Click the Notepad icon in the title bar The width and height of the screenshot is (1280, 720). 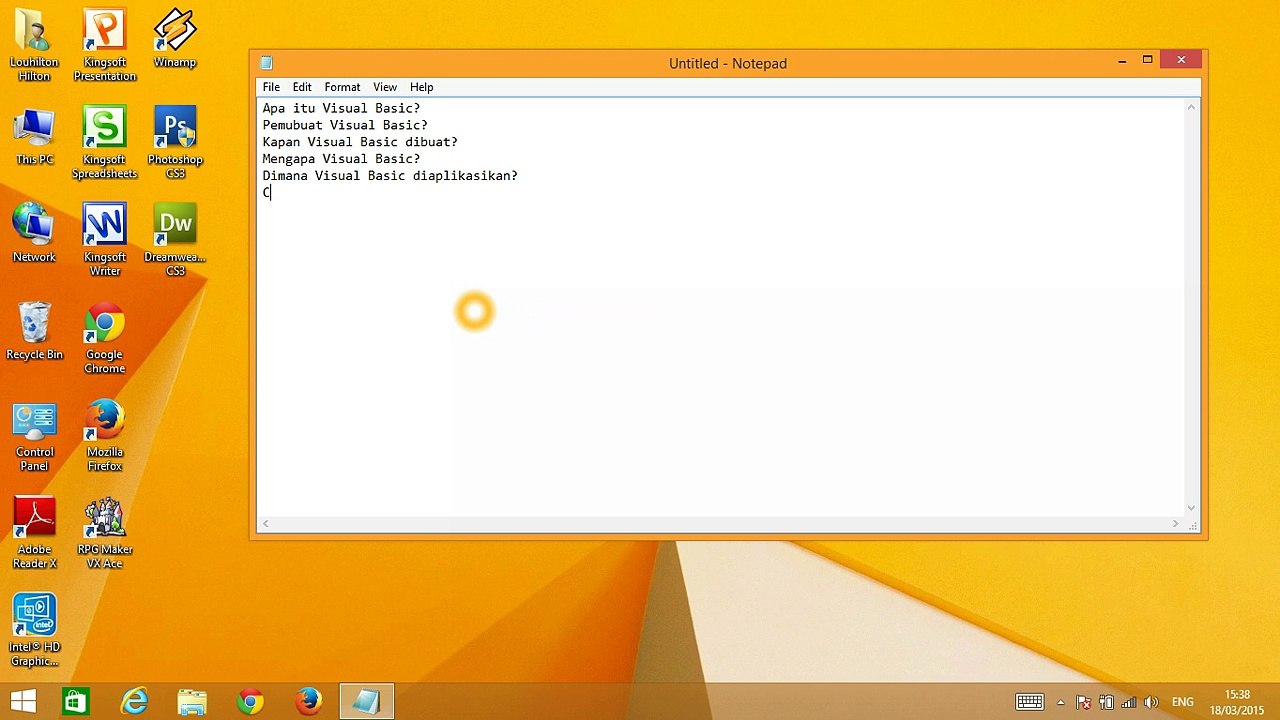click(266, 63)
